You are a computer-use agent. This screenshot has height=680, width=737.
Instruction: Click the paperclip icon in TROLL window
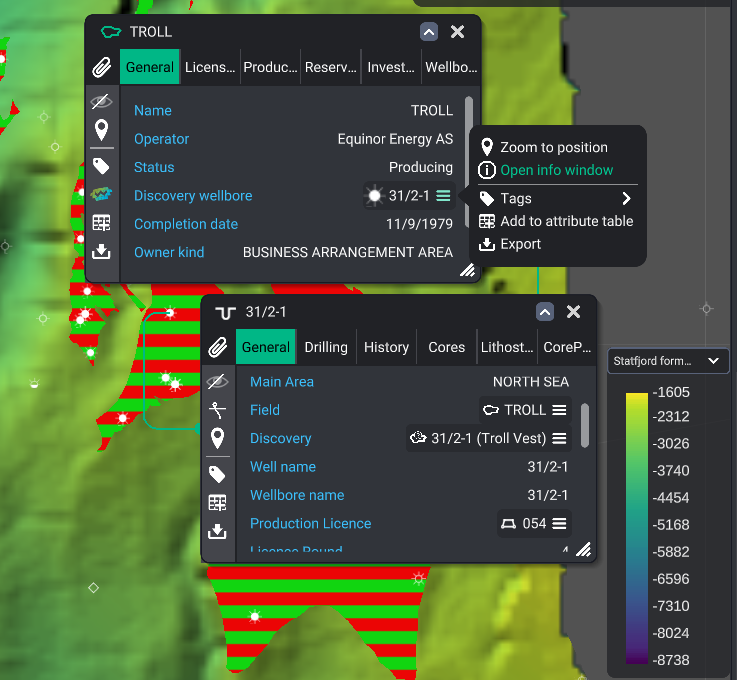(101, 68)
